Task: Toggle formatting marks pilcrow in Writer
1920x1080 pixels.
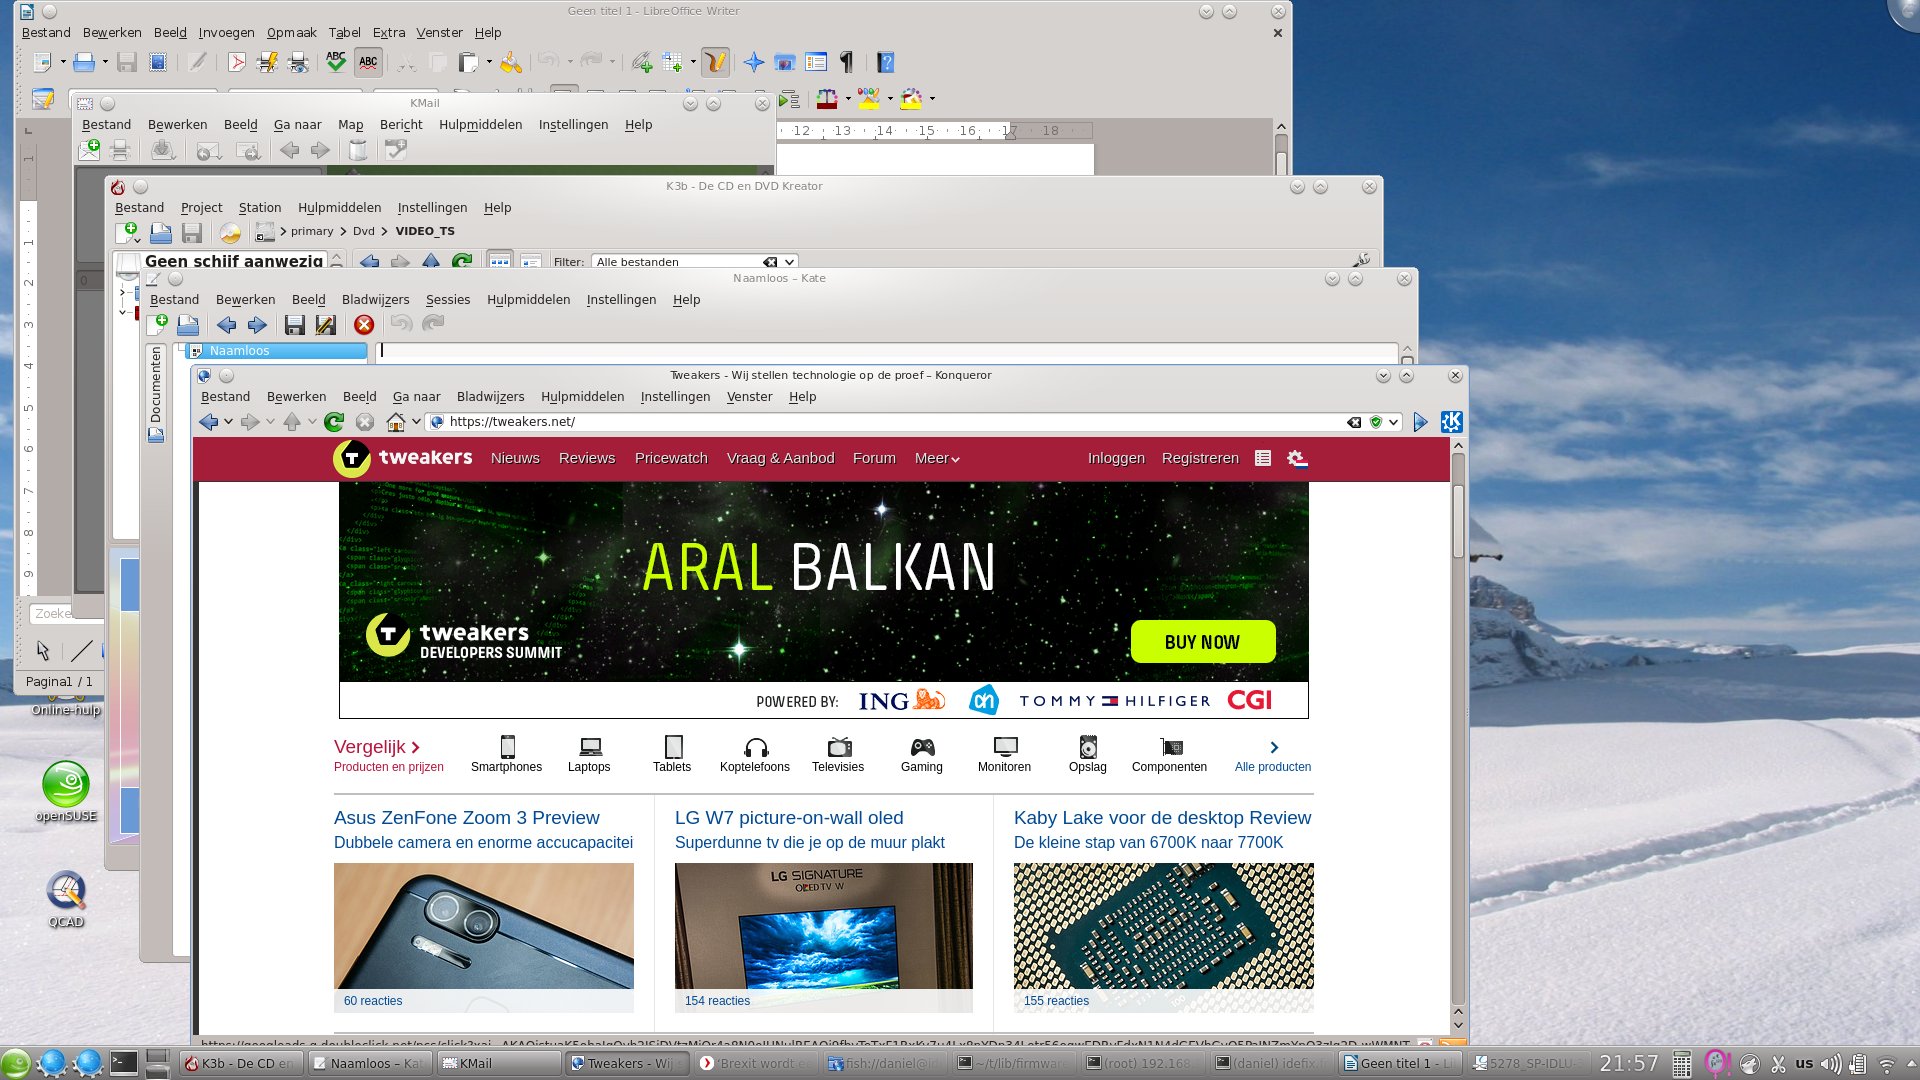Action: [847, 63]
